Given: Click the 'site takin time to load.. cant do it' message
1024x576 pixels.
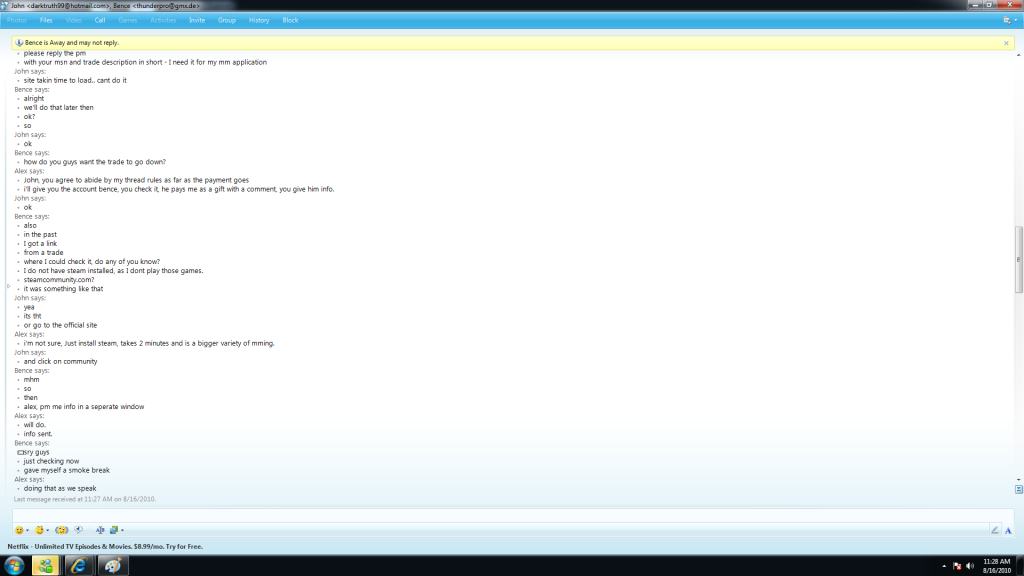Looking at the screenshot, I should pyautogui.click(x=75, y=80).
